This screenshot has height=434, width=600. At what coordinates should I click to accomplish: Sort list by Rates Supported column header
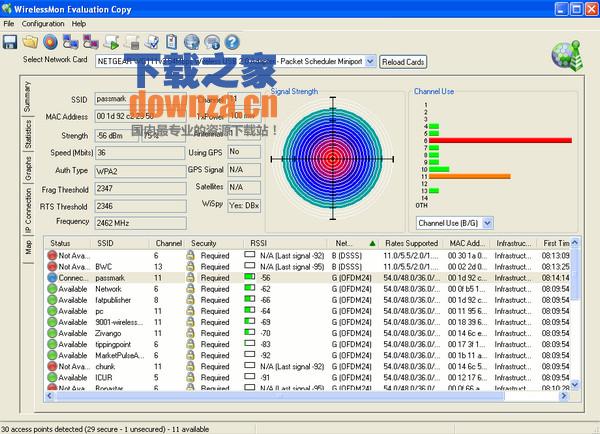[412, 243]
